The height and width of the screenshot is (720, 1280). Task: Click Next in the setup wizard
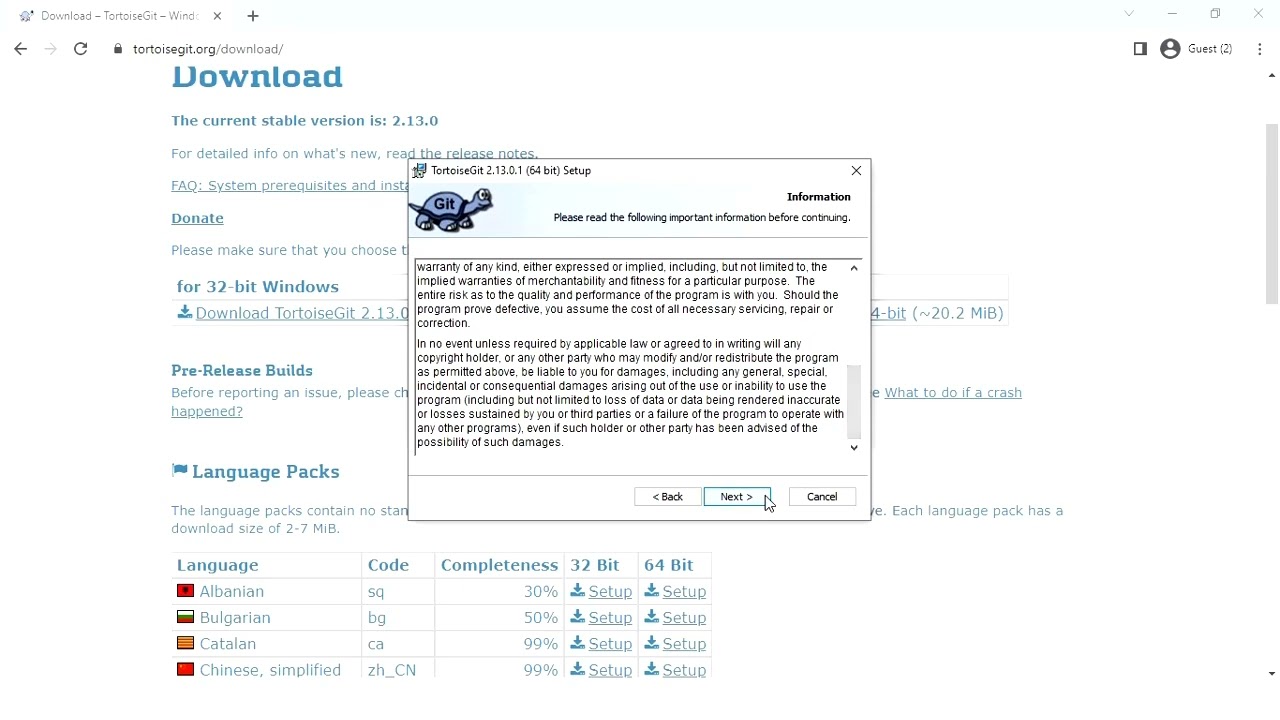737,497
